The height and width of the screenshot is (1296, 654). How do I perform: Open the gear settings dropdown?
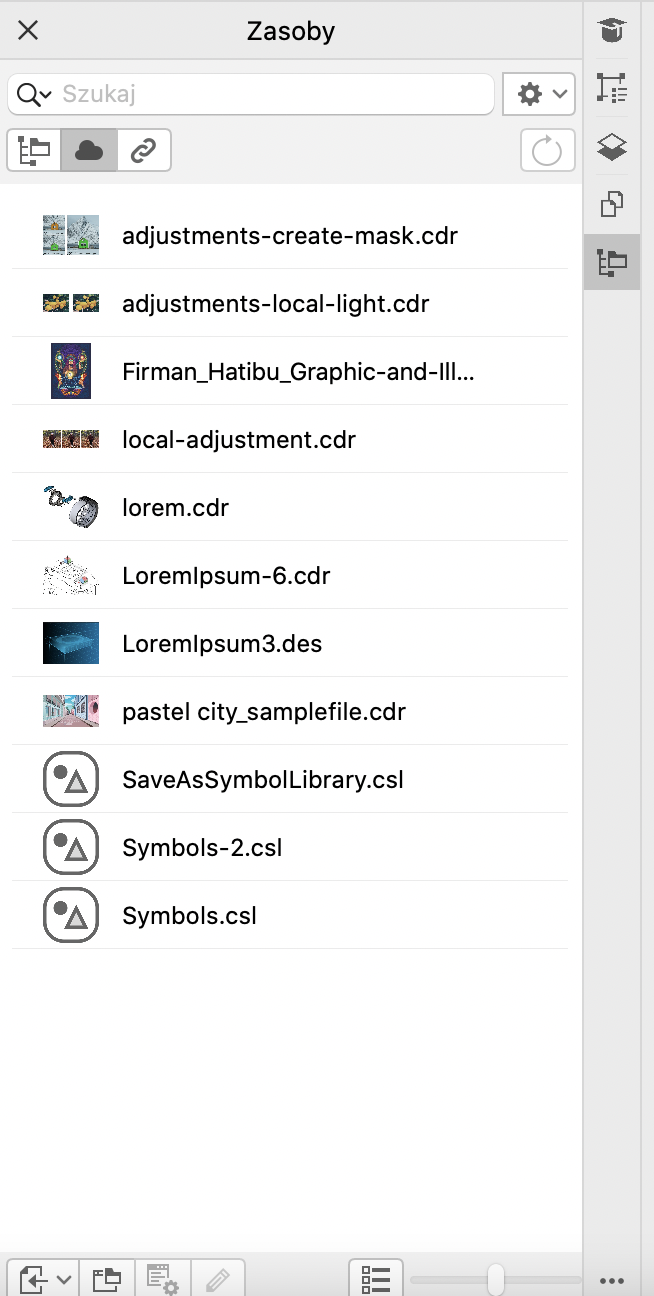click(x=539, y=94)
